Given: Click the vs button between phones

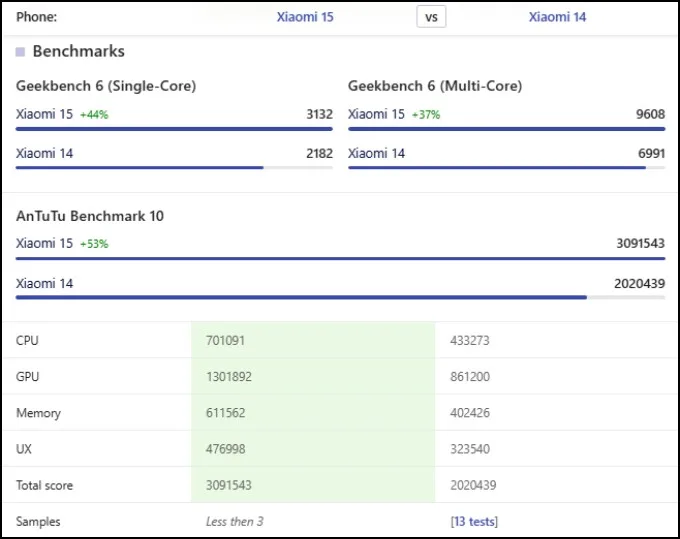Looking at the screenshot, I should (x=431, y=17).
